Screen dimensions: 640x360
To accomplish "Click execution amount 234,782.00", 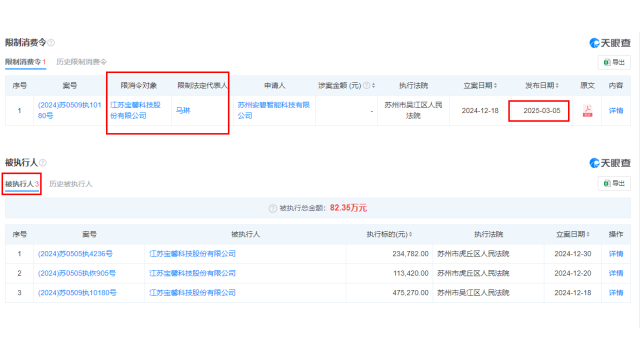I will pyautogui.click(x=411, y=254).
